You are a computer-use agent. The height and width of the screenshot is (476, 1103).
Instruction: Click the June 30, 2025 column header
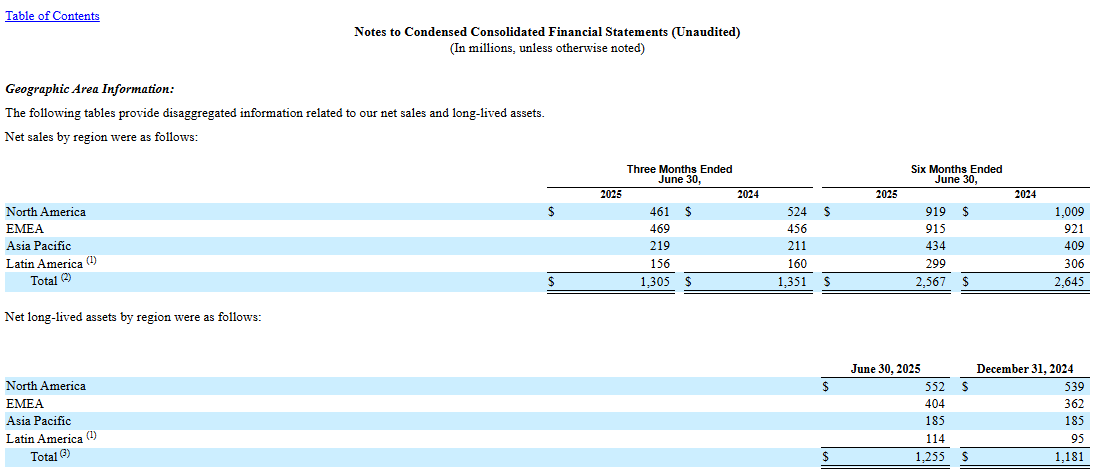[886, 369]
